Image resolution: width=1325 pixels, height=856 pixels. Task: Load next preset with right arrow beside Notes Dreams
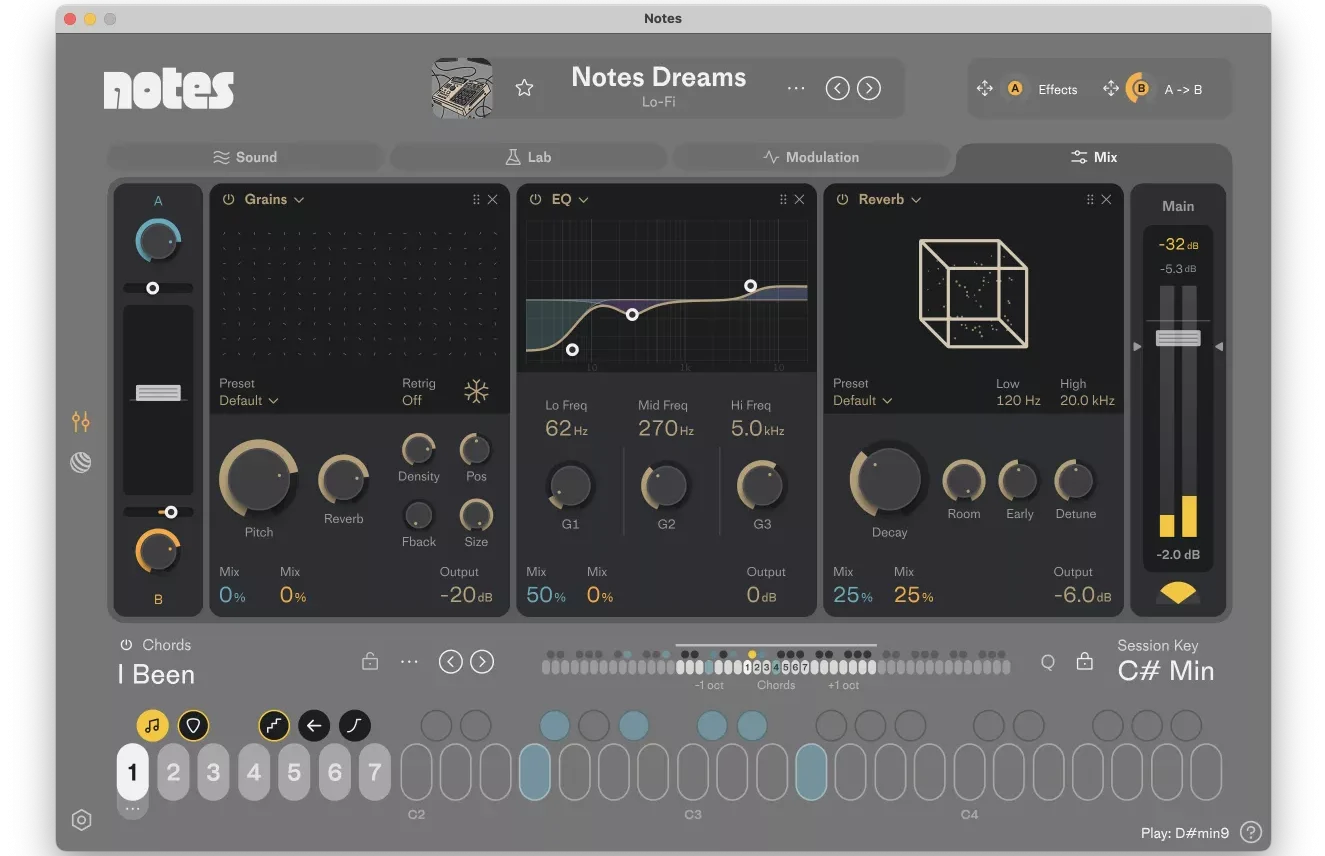point(868,88)
